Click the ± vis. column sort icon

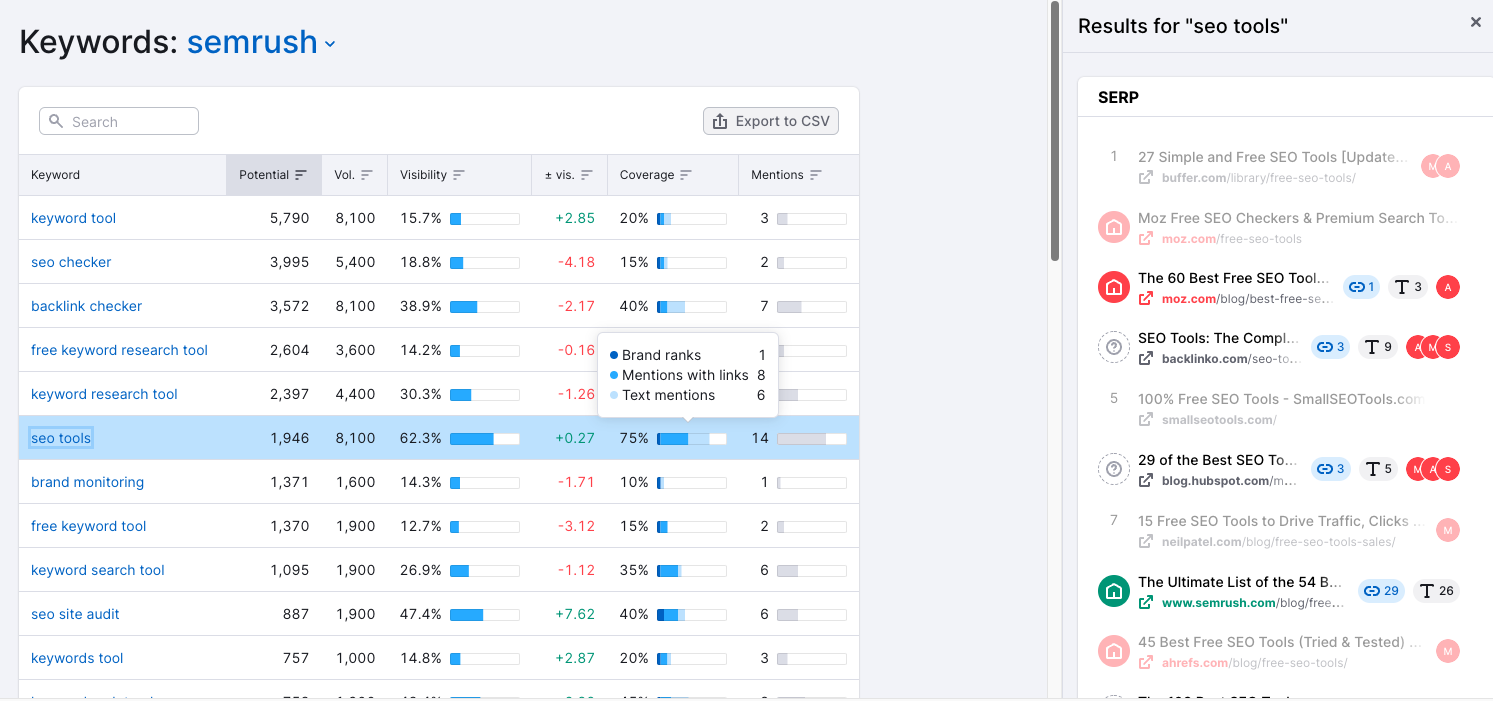(587, 175)
